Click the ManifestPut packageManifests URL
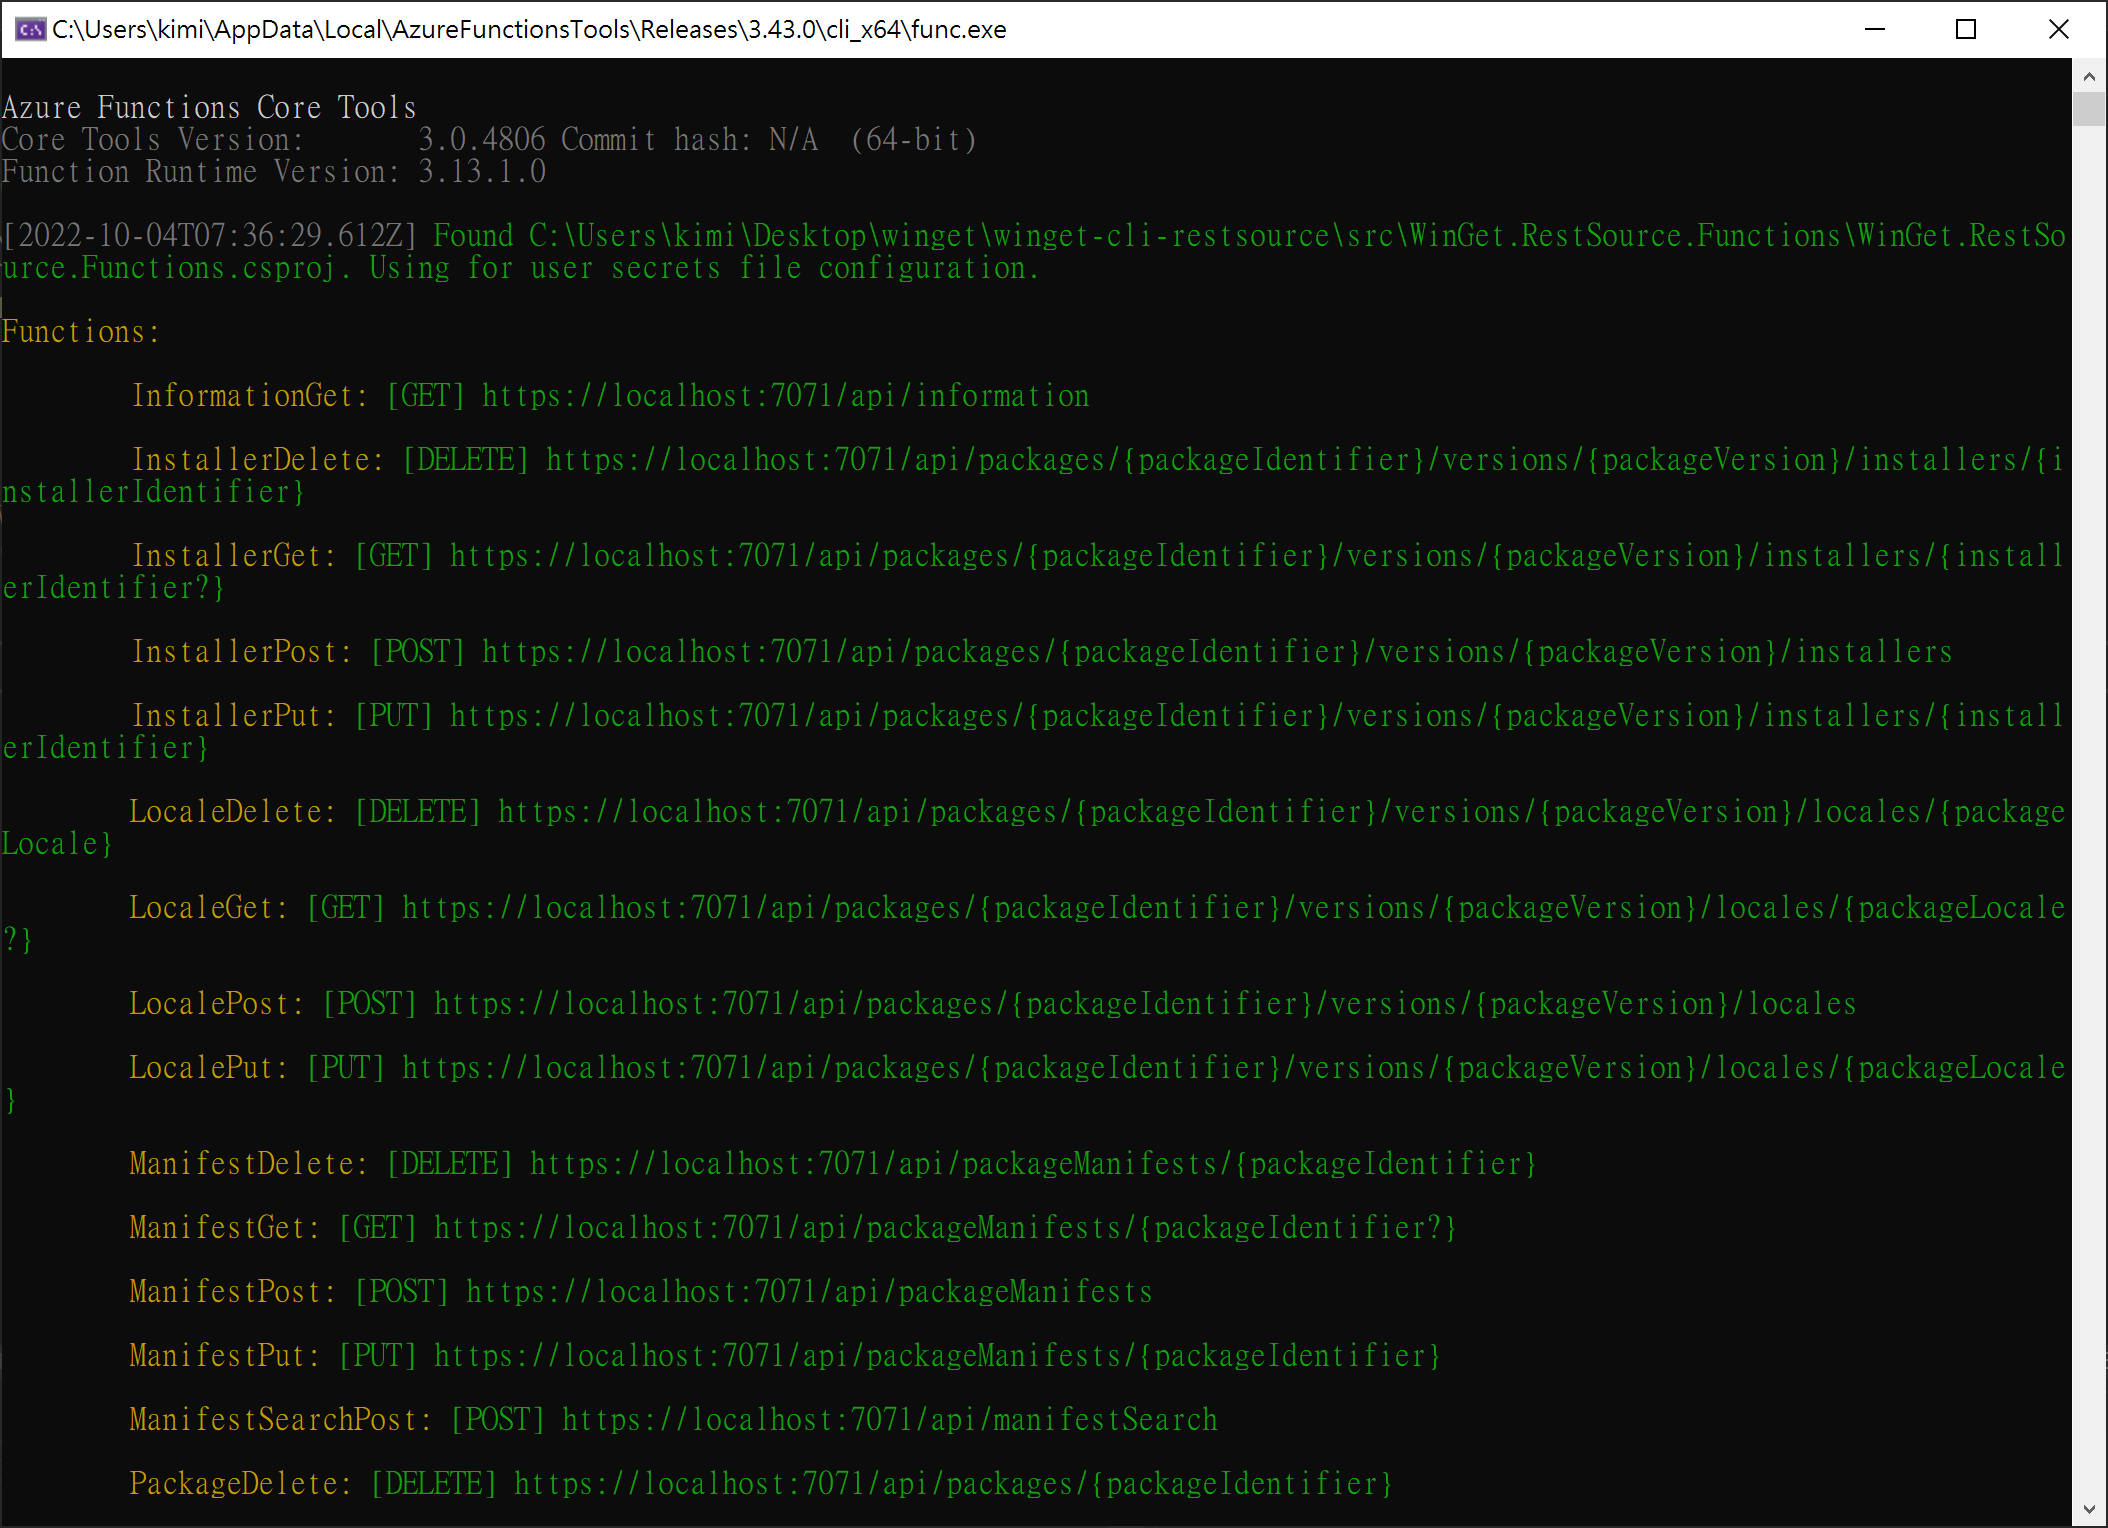 pyautogui.click(x=937, y=1356)
